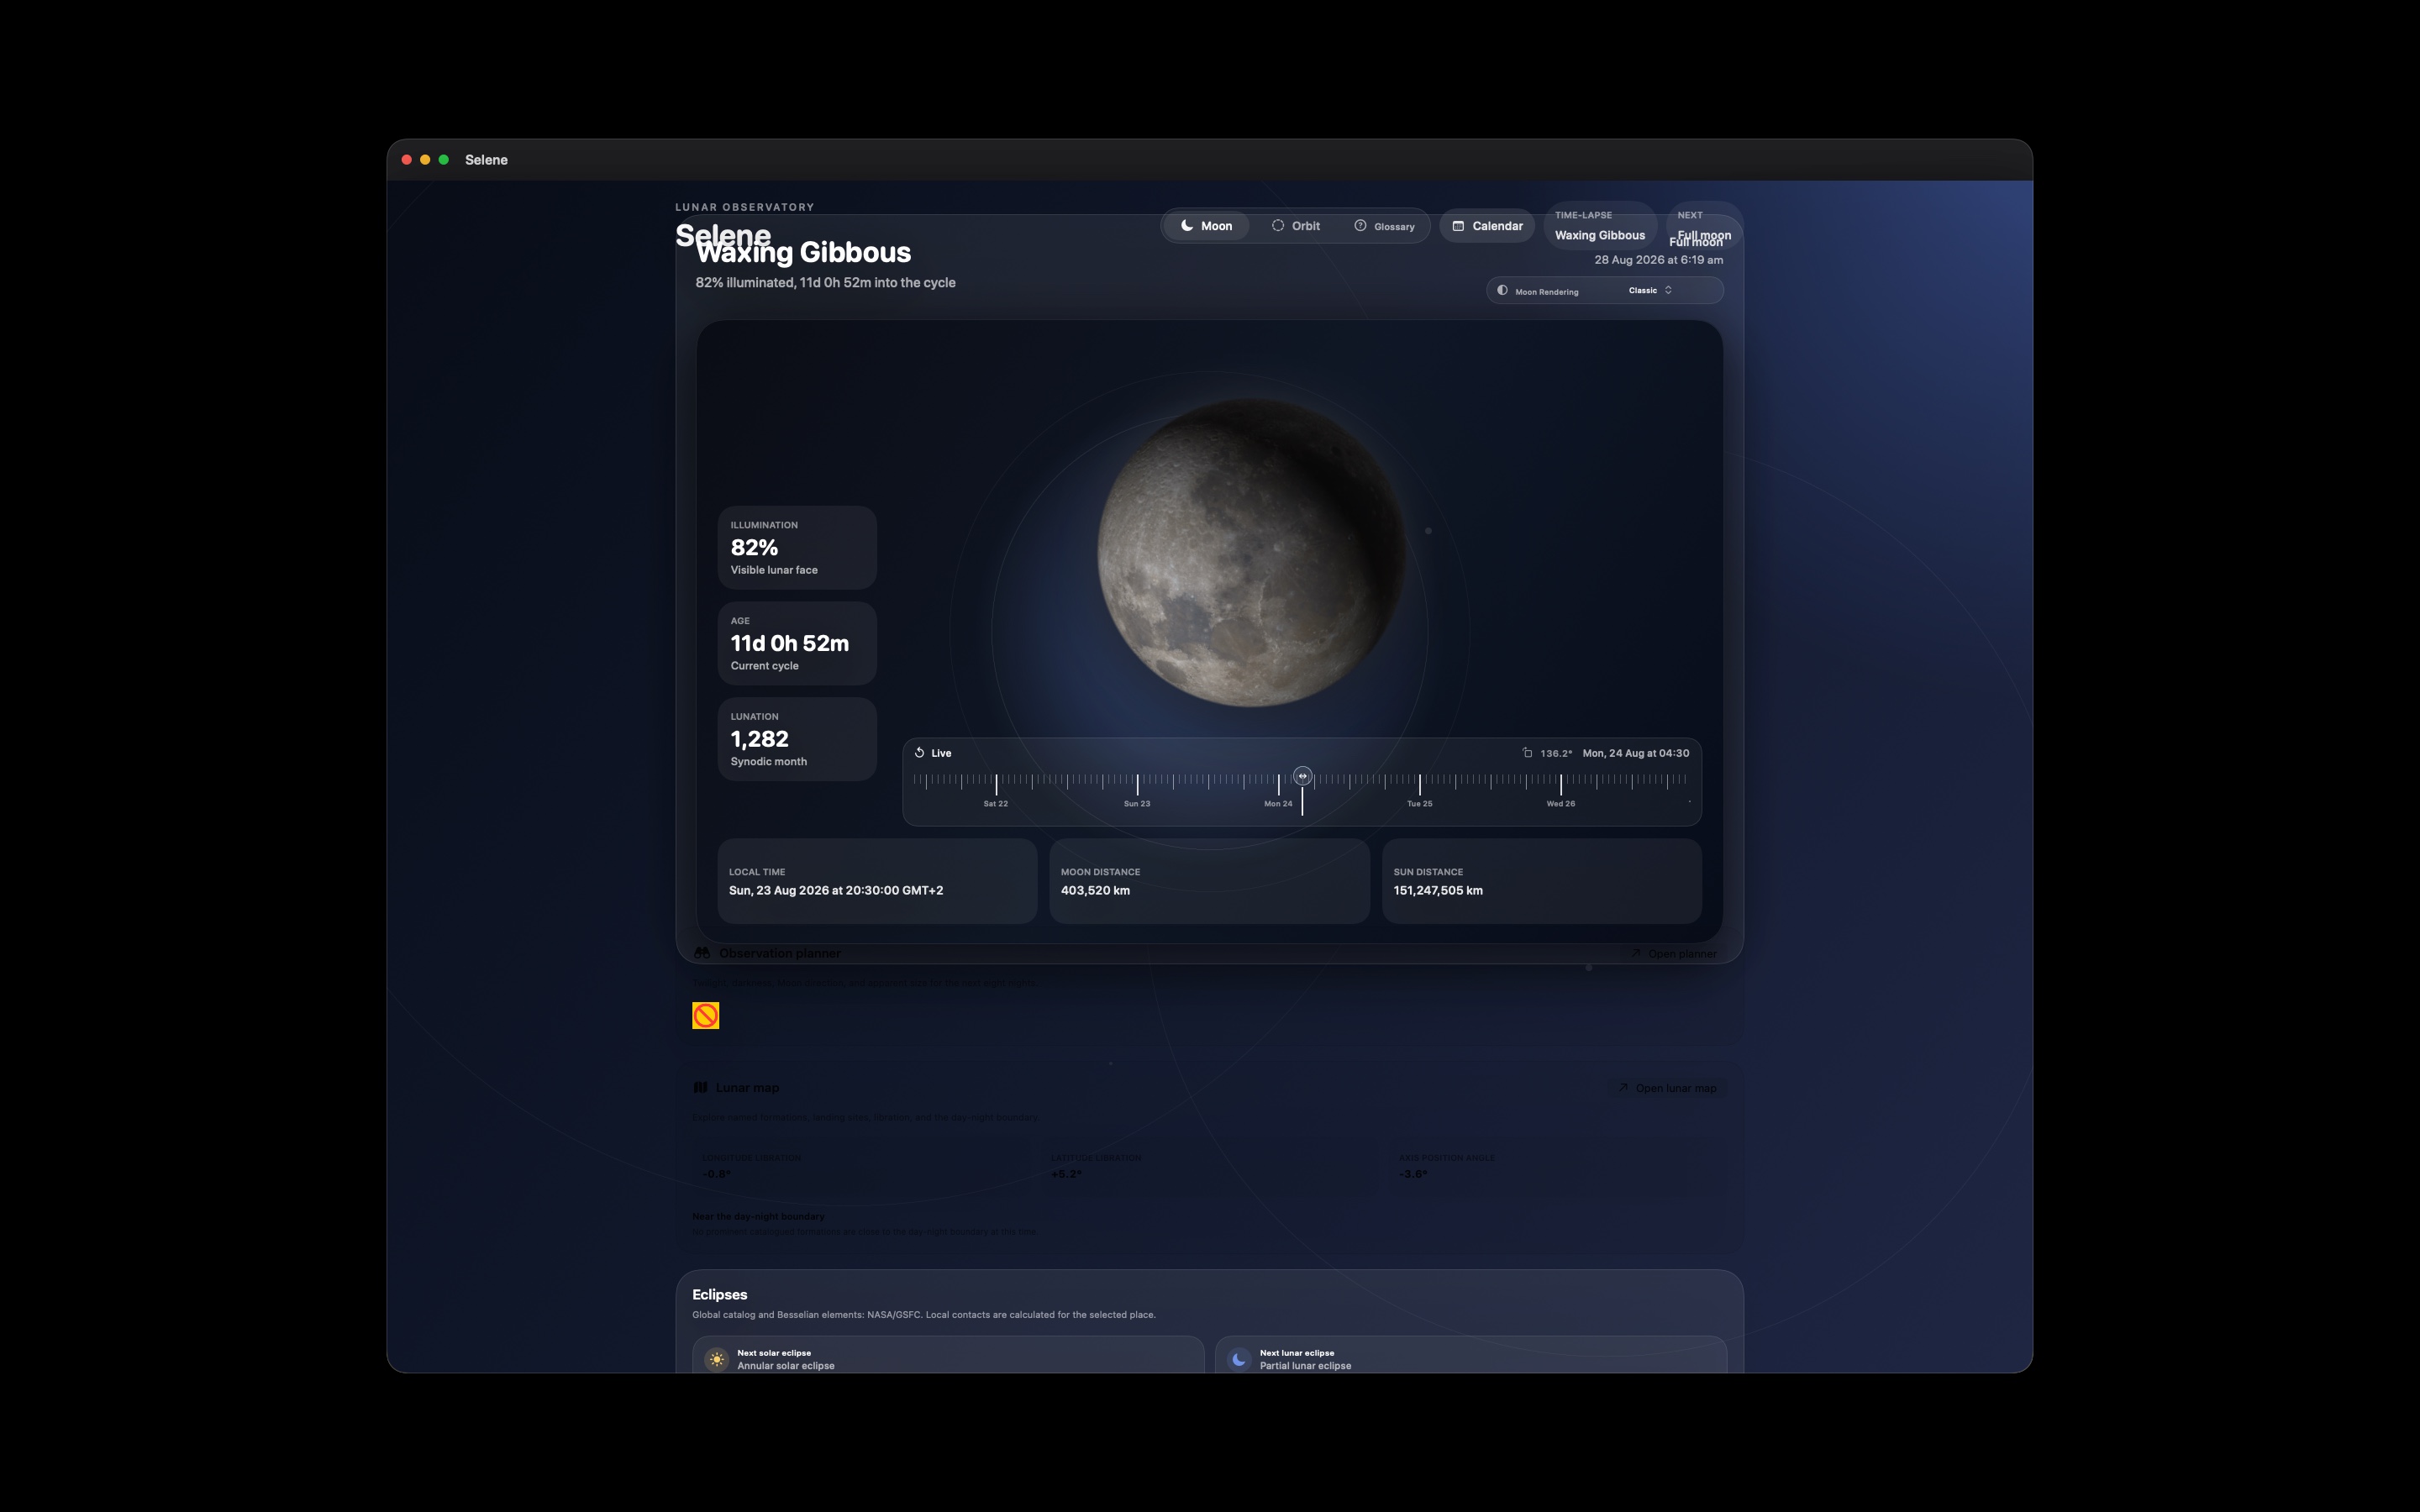Screen dimensions: 2420x1512
Task: Click the '28 Aug 2026 at 6:19 am' text
Action: [1658, 260]
